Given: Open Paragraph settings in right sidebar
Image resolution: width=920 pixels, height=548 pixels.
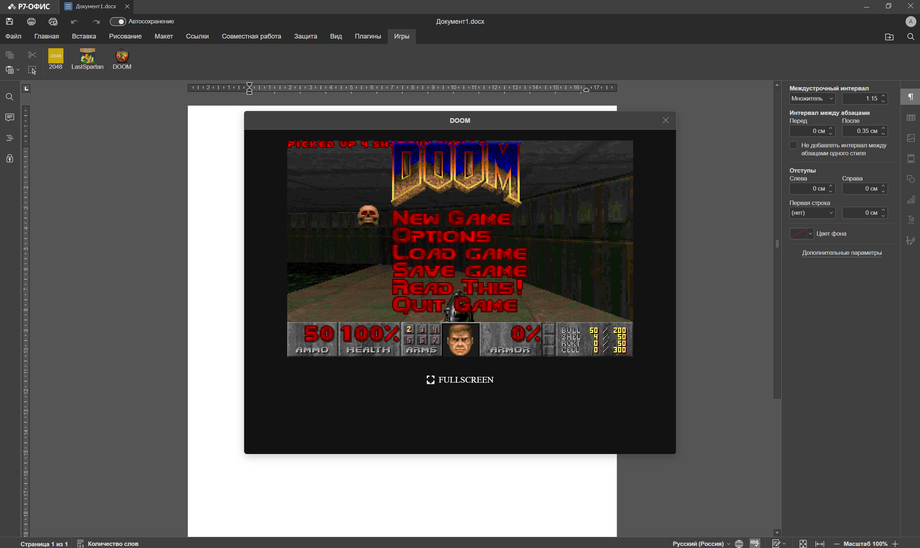Looking at the screenshot, I should pos(911,97).
